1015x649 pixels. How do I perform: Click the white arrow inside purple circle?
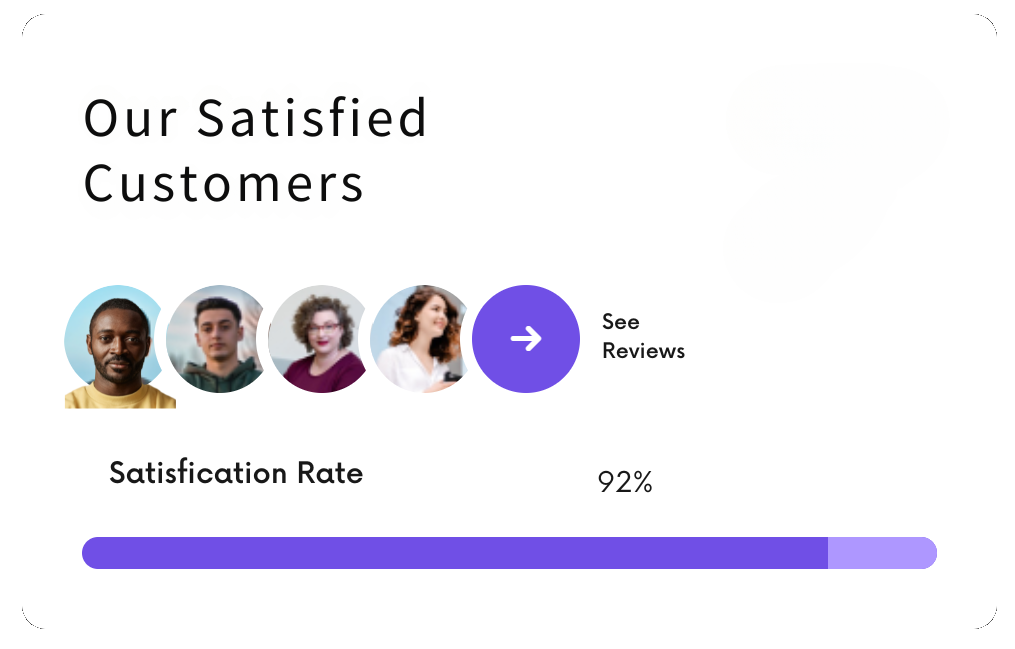(x=526, y=338)
